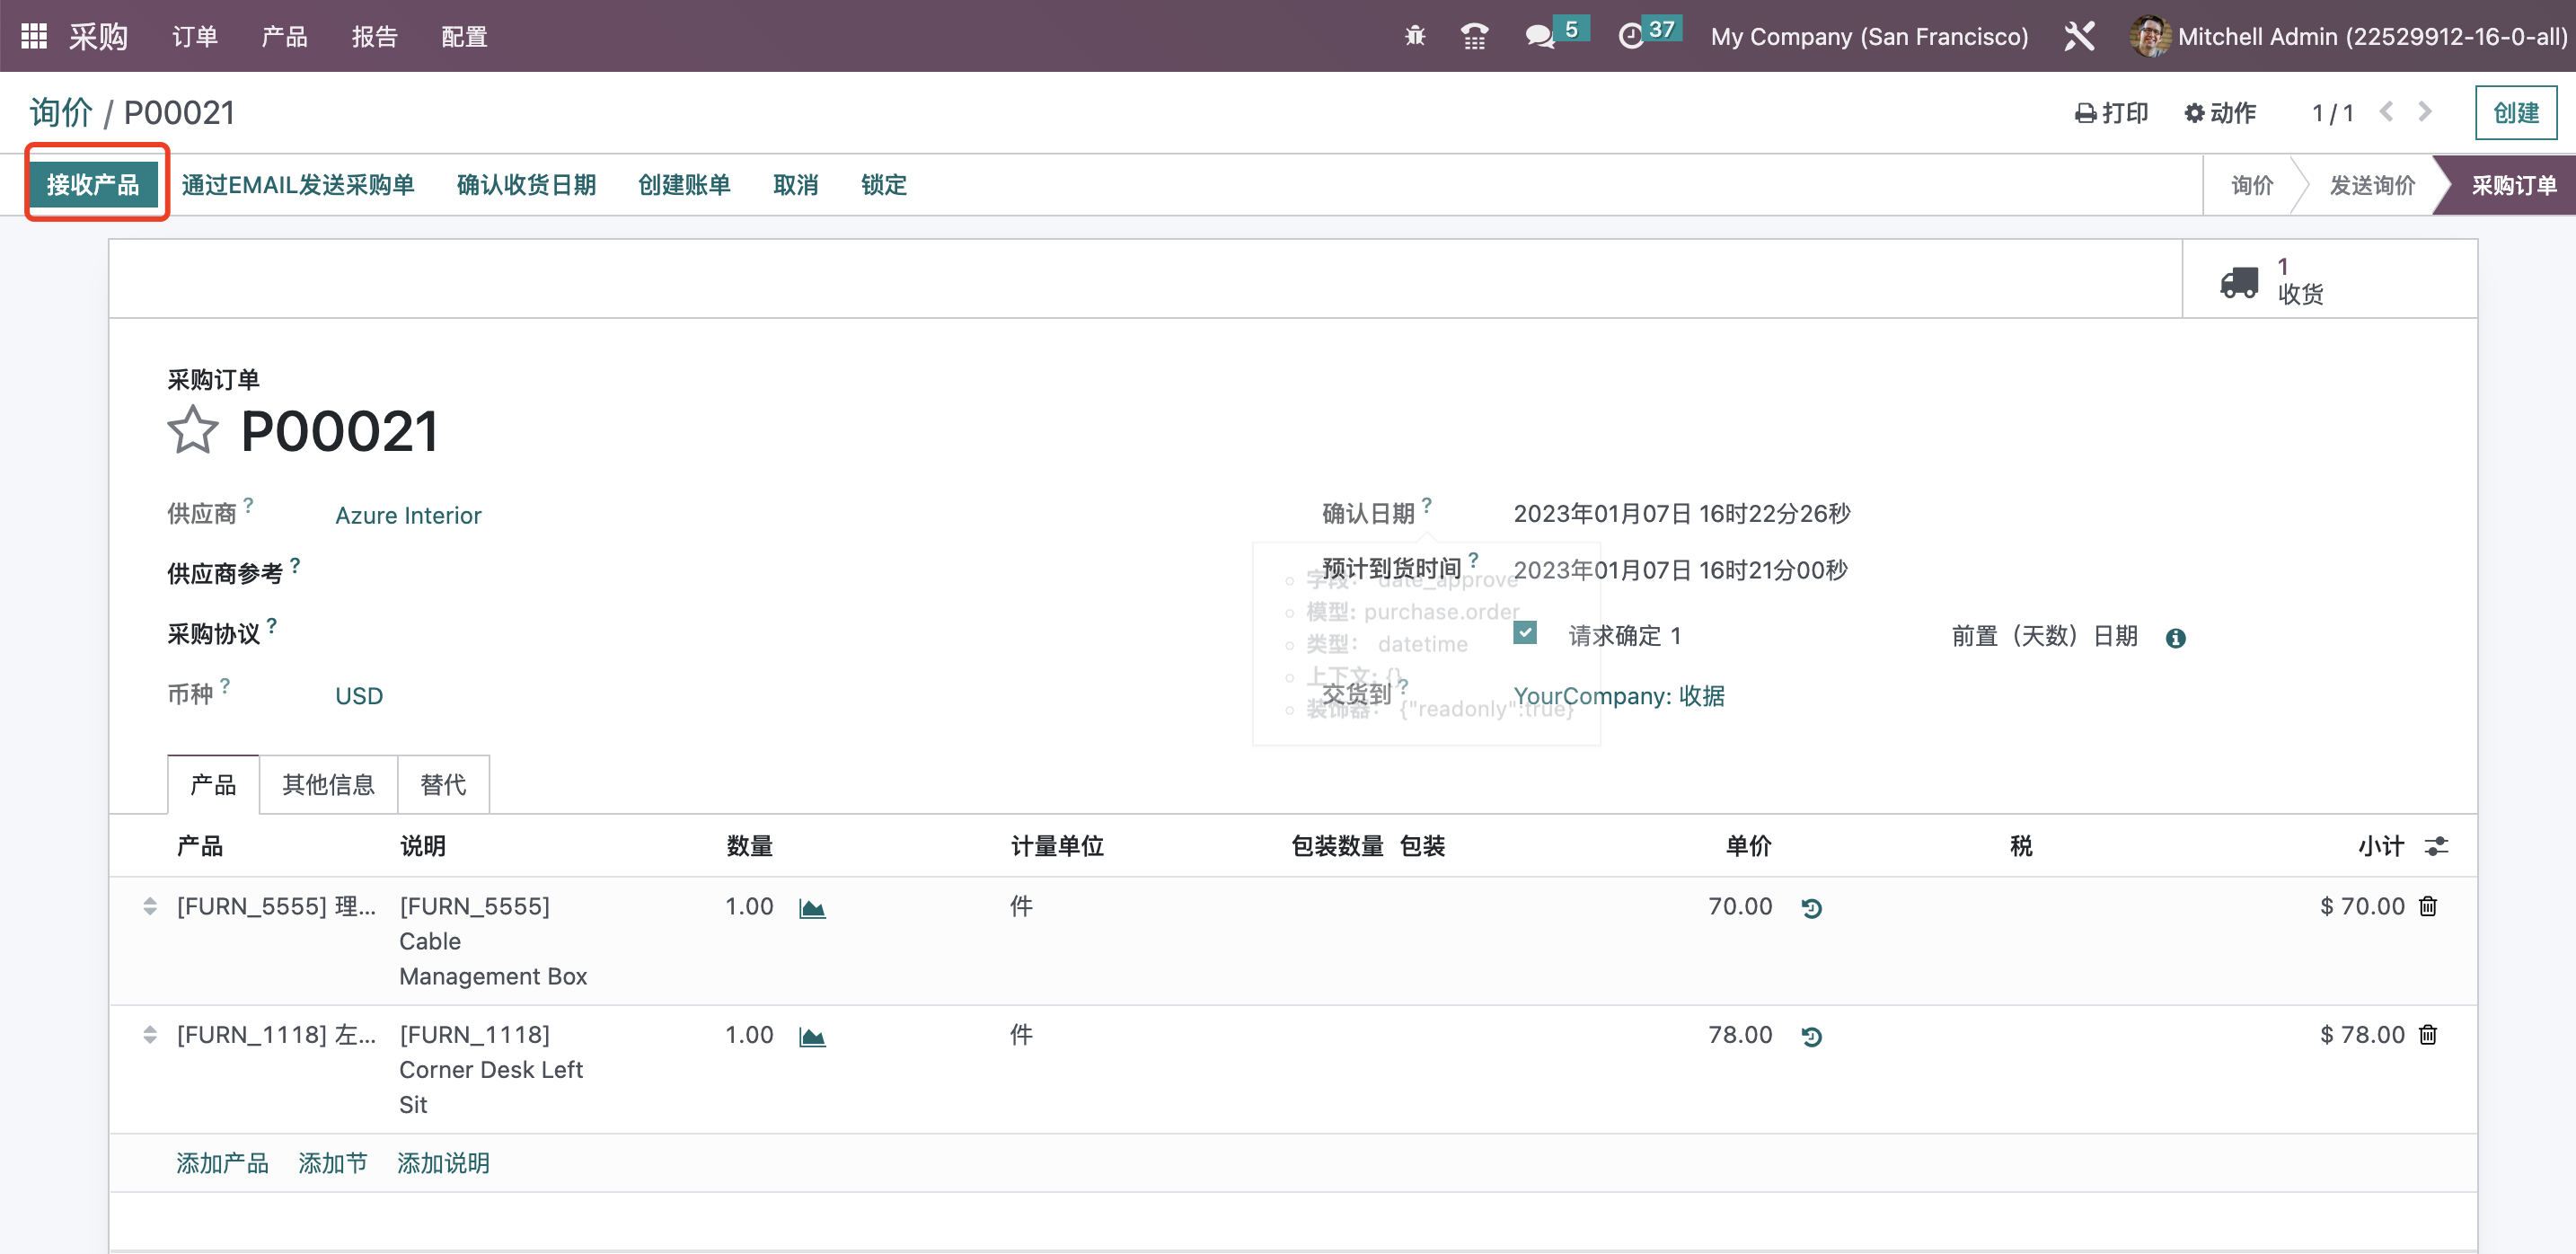Viewport: 2576px width, 1254px height.
Task: Open the developer tools wrench icon
Action: (2079, 36)
